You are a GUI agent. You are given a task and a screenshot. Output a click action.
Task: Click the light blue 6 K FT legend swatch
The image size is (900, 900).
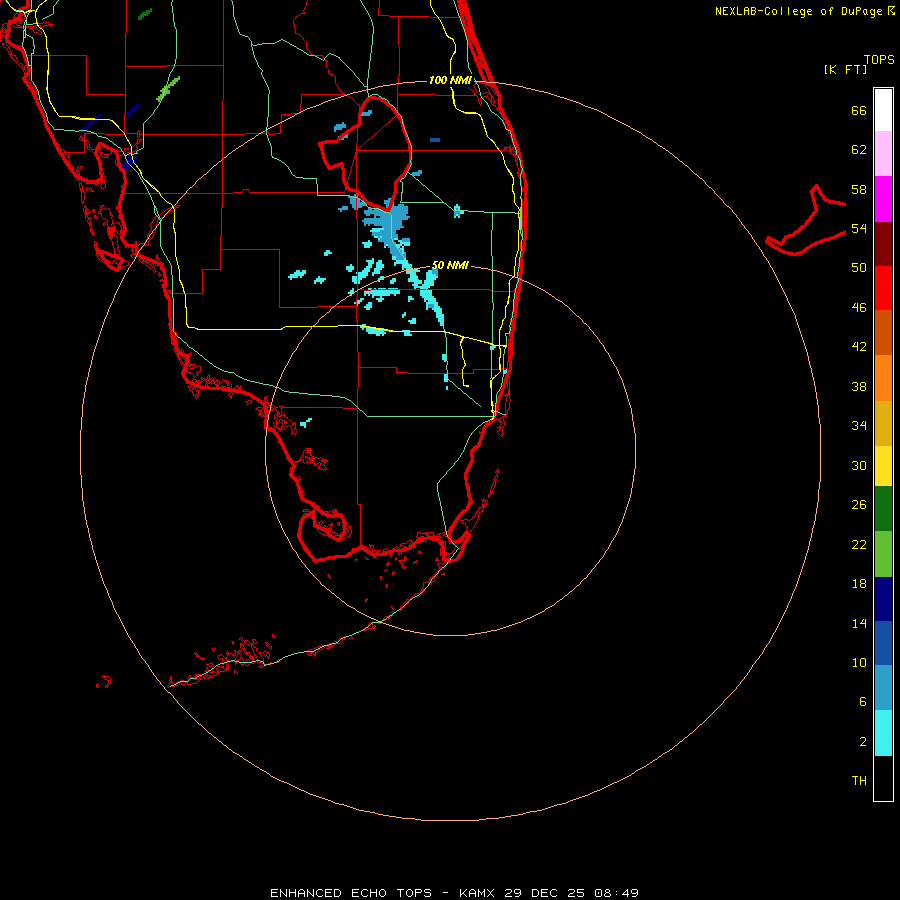(x=883, y=688)
